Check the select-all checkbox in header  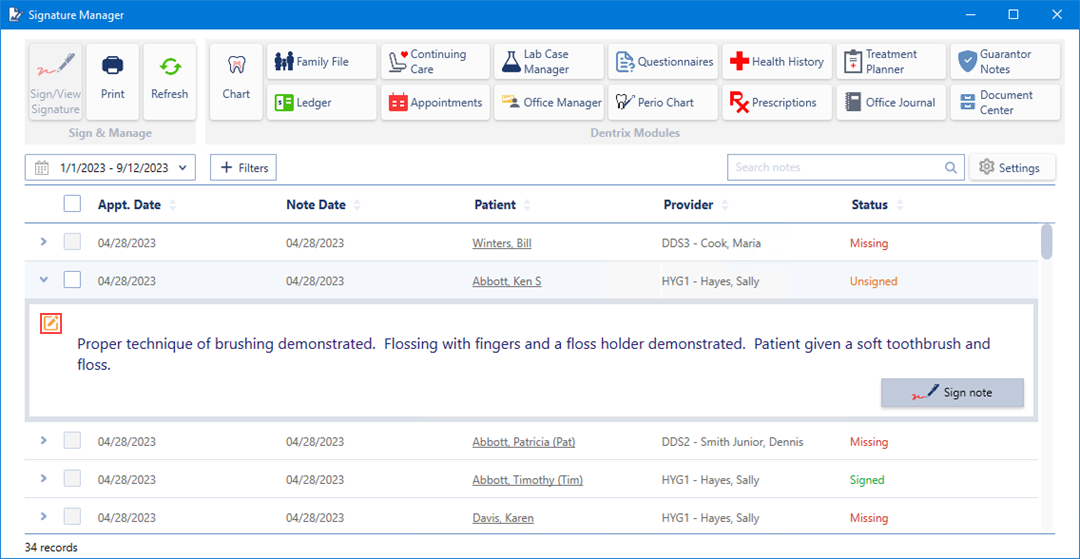point(72,204)
